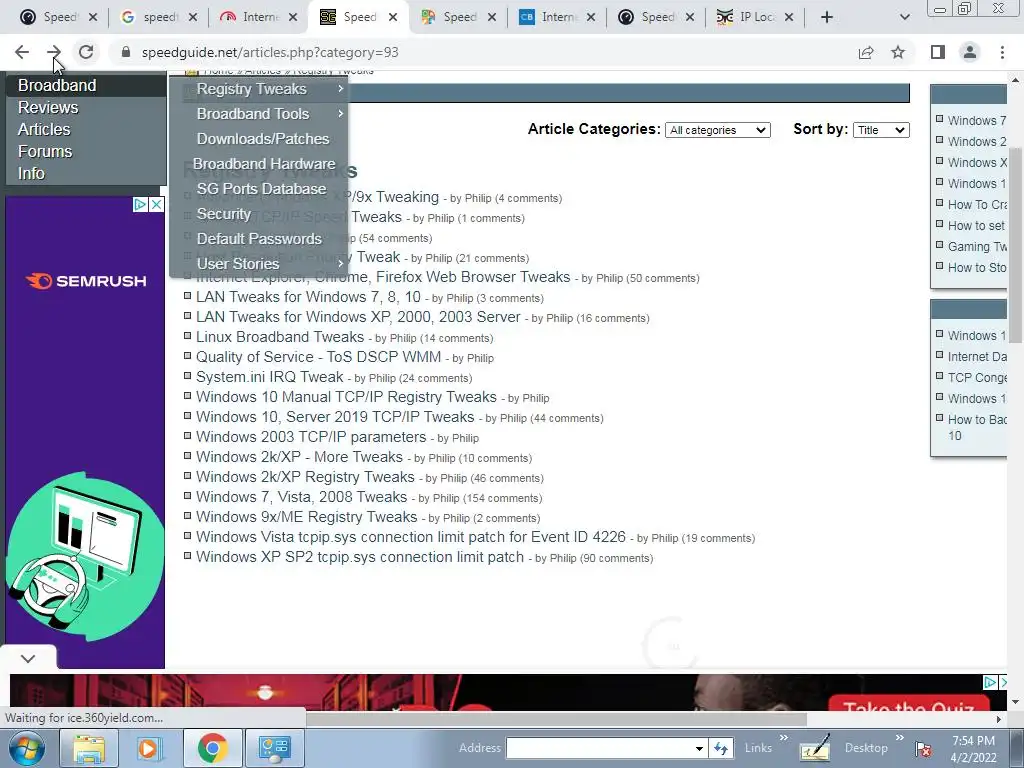Bookmark this page with the star icon
Image resolution: width=1024 pixels, height=768 pixels.
coord(898,52)
